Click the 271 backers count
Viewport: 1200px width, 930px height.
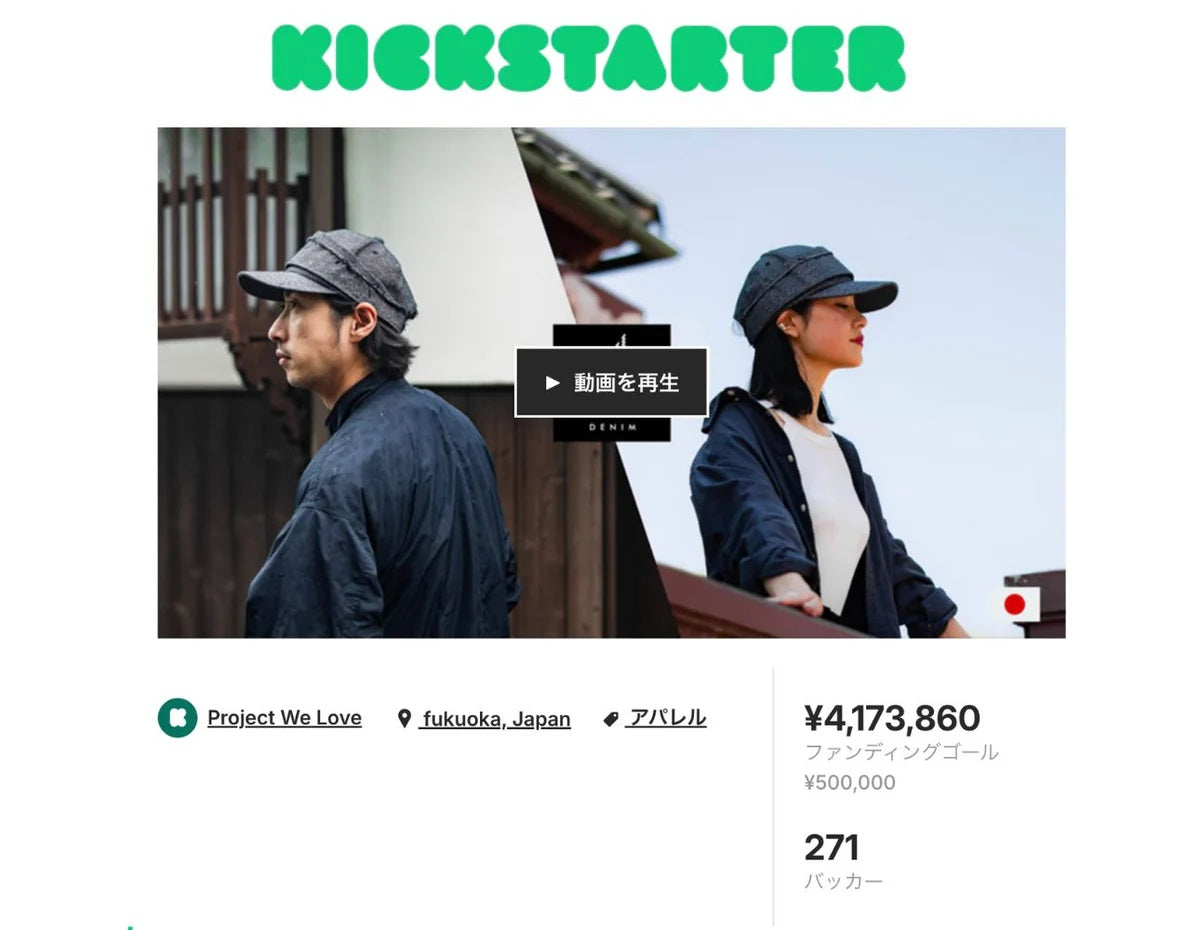[831, 848]
